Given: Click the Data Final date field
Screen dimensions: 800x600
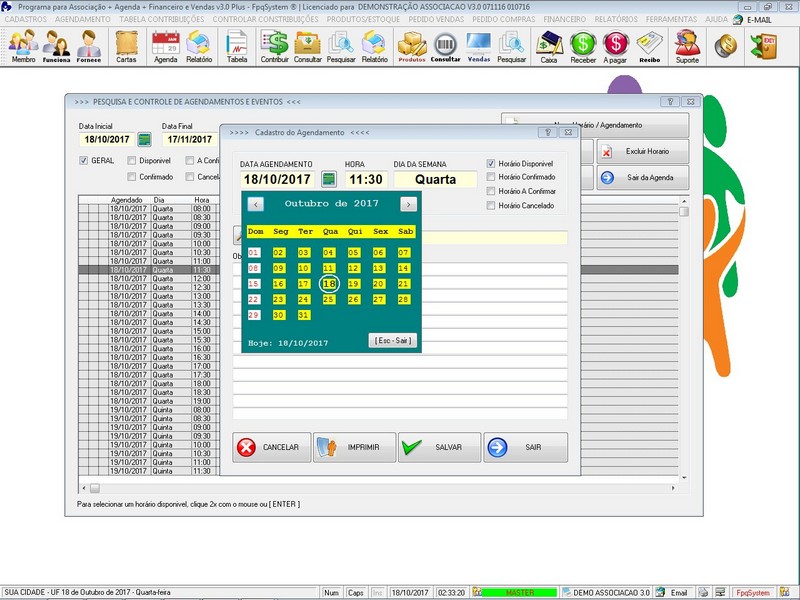Looking at the screenshot, I should pyautogui.click(x=190, y=139).
